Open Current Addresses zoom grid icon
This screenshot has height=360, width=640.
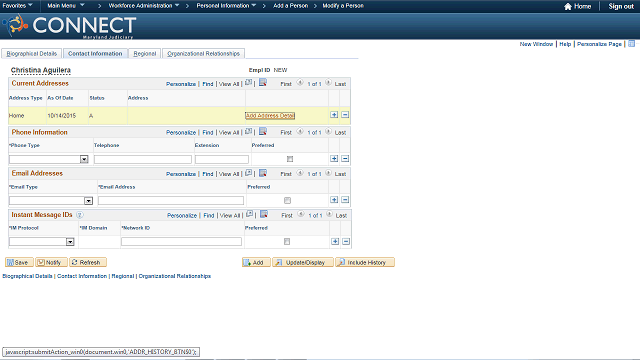coord(248,83)
